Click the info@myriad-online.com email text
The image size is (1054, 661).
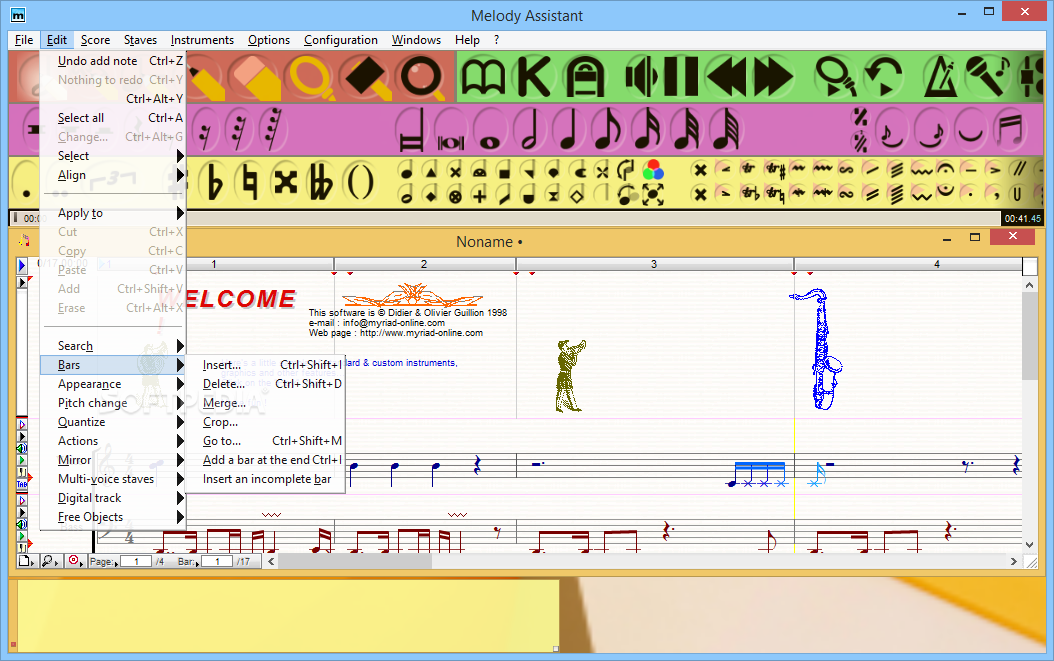[x=394, y=323]
